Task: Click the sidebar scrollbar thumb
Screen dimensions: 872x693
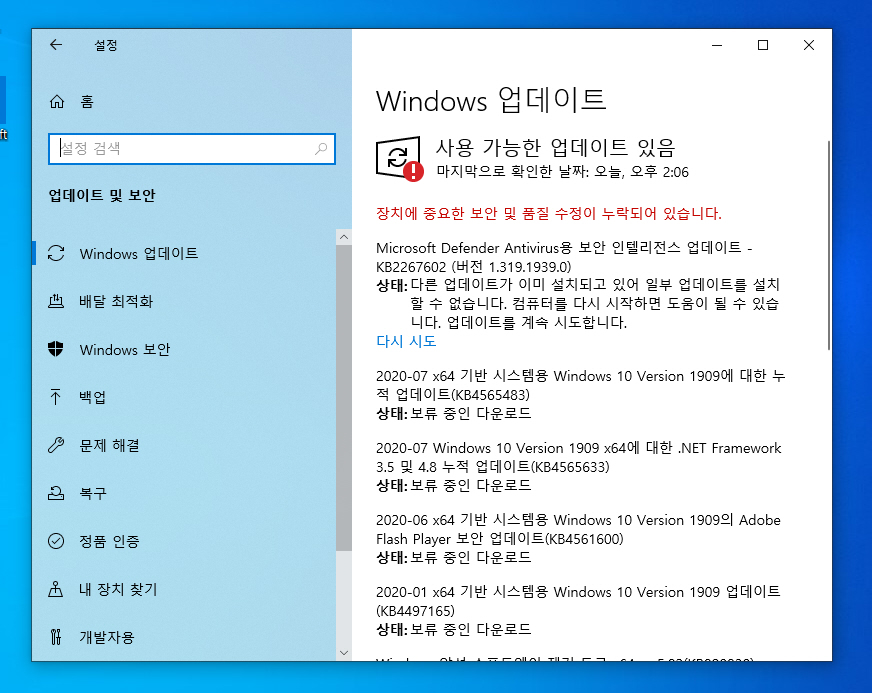Action: [344, 398]
